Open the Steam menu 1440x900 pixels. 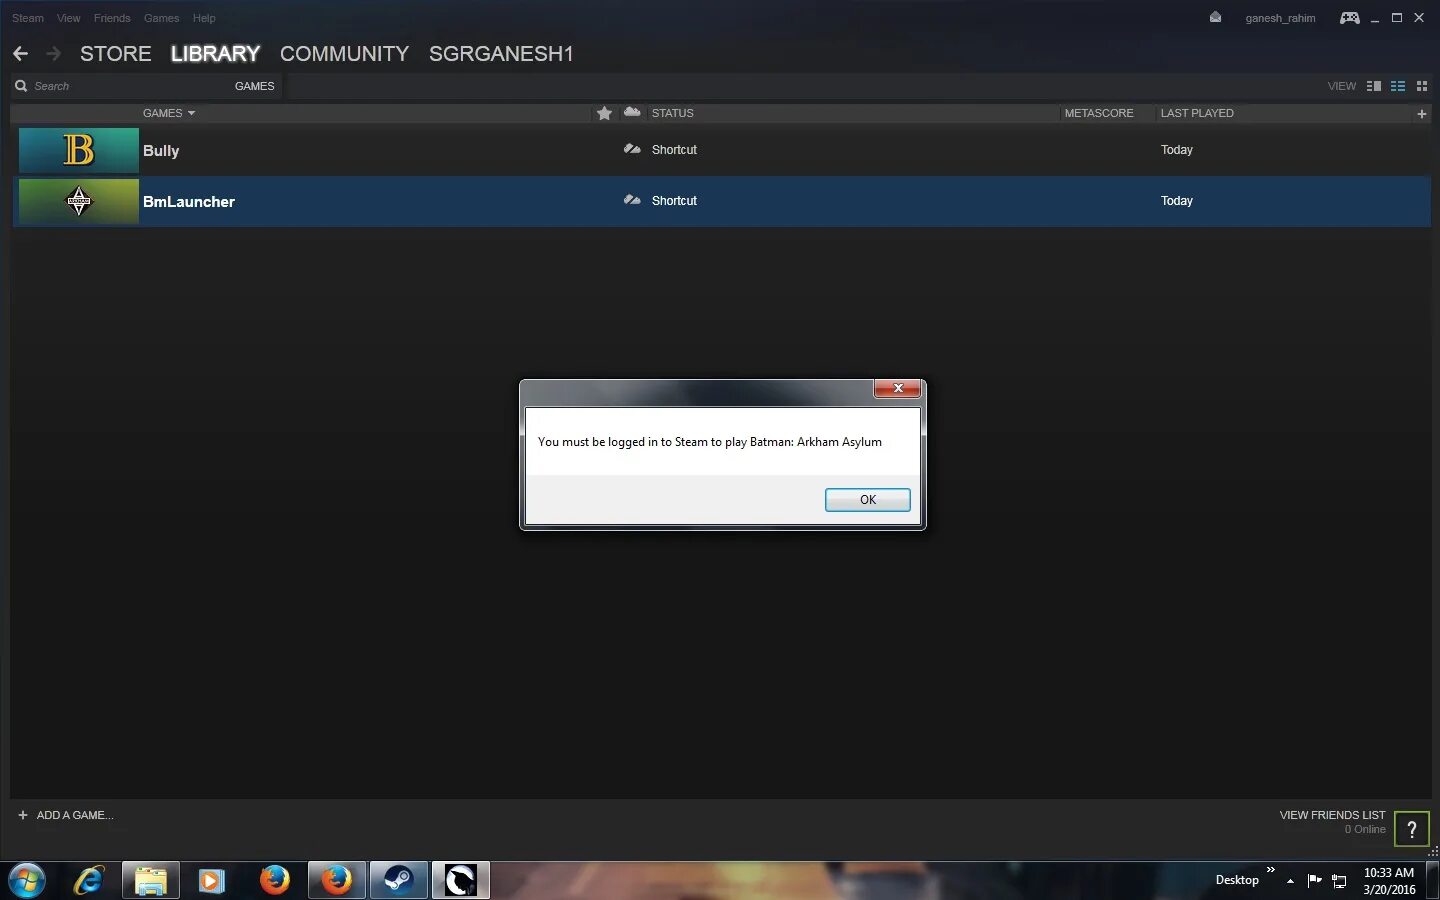click(28, 18)
